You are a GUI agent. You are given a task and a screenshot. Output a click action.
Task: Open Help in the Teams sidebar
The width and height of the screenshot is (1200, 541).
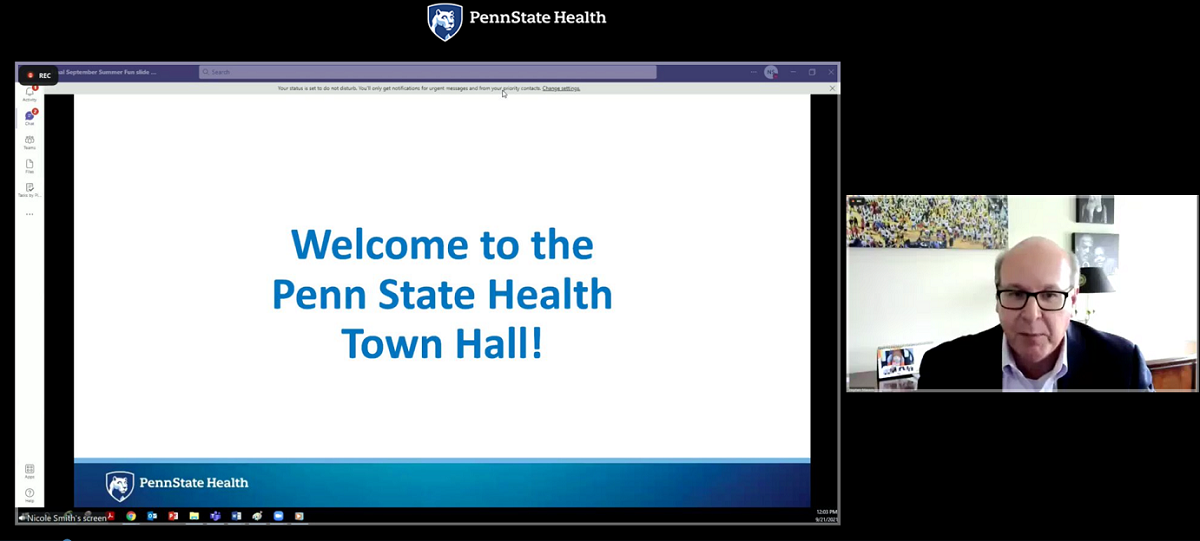coord(29,495)
